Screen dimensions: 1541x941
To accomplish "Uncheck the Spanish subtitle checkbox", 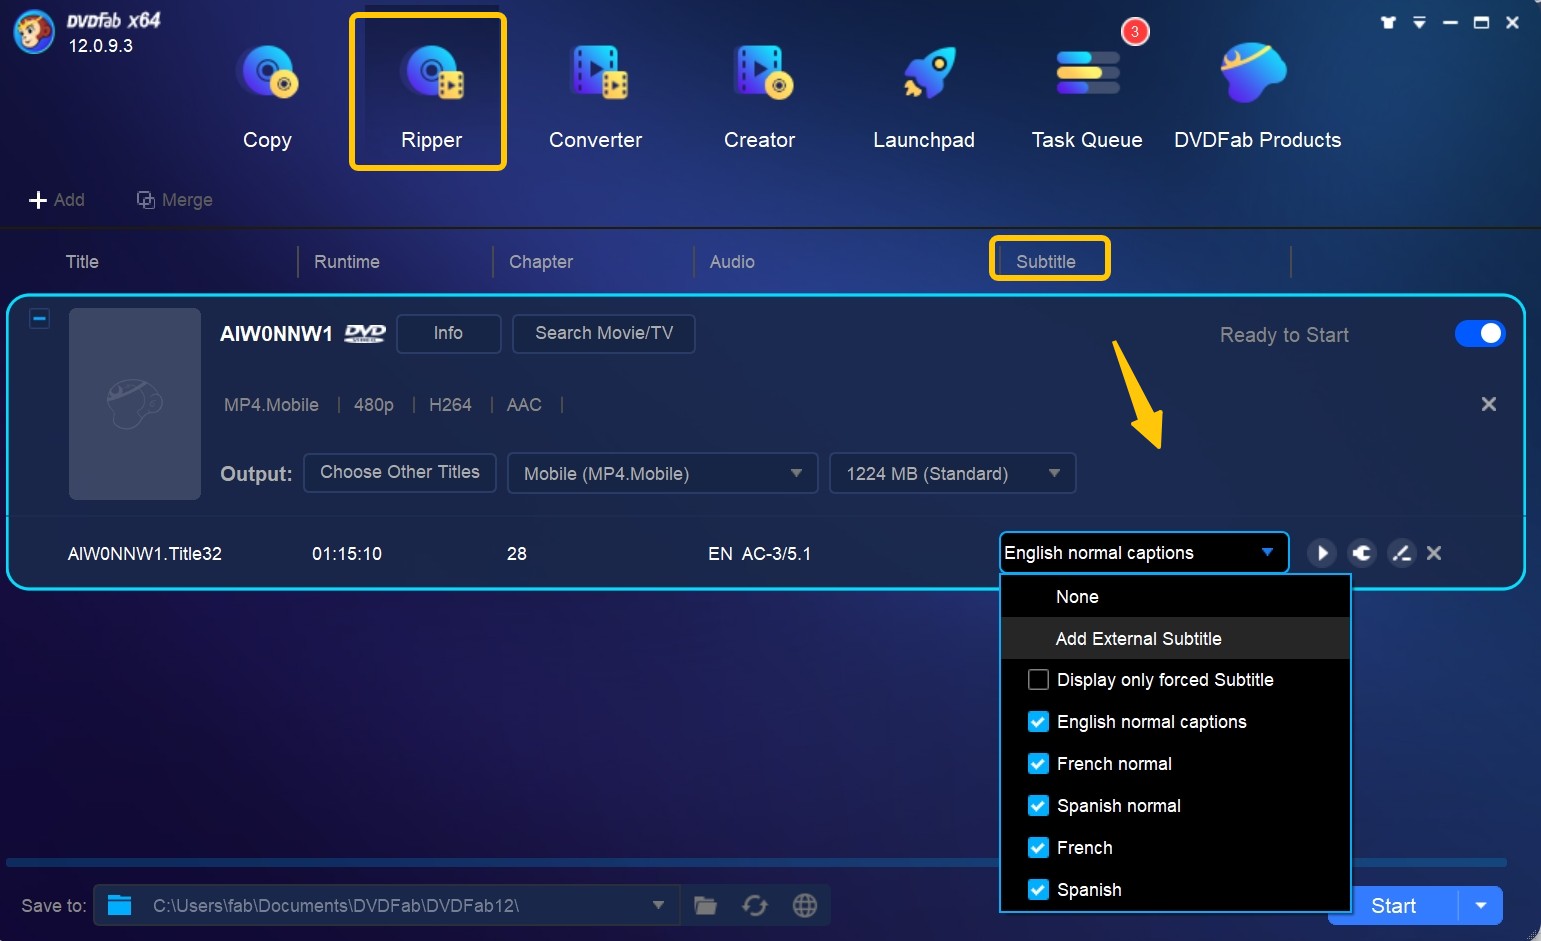I will pos(1039,890).
